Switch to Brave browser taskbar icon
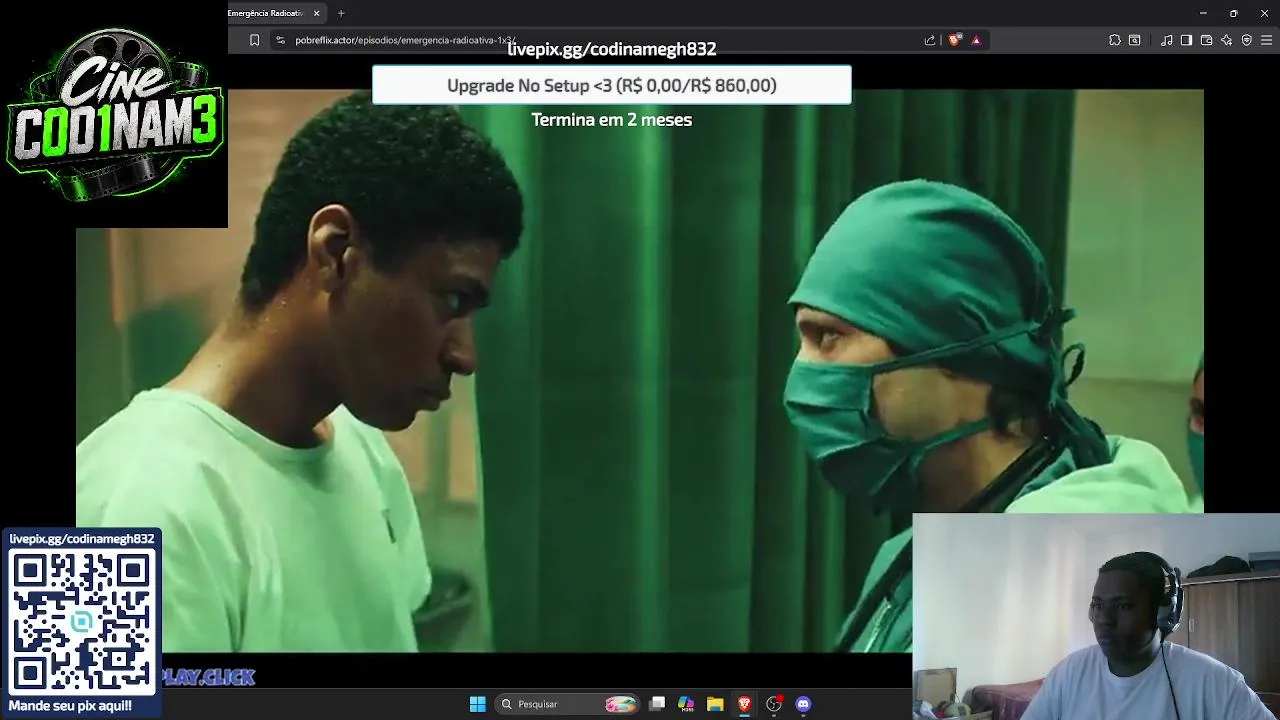This screenshot has height=720, width=1280. [744, 704]
